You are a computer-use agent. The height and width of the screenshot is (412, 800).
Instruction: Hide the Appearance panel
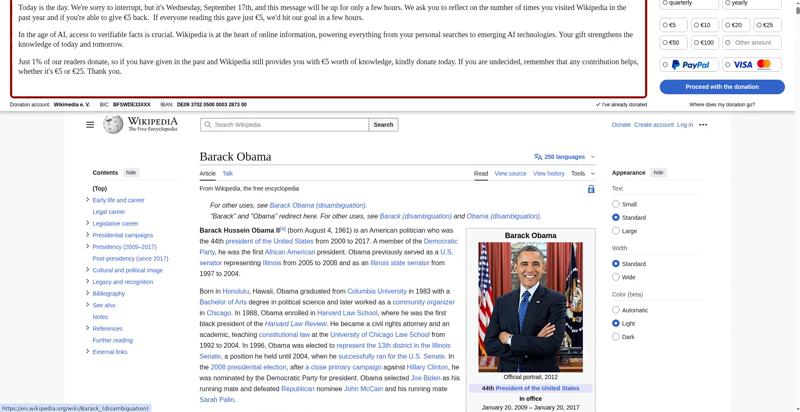click(658, 172)
